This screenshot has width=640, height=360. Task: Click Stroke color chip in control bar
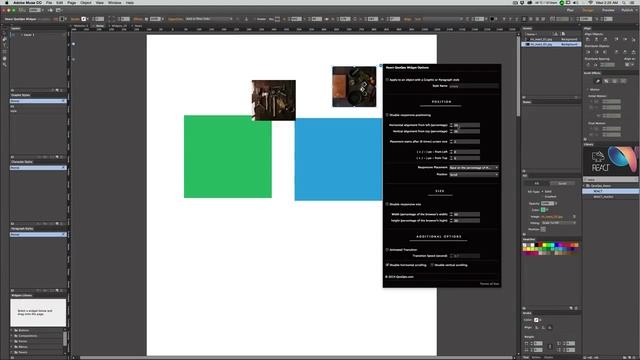pos(84,19)
